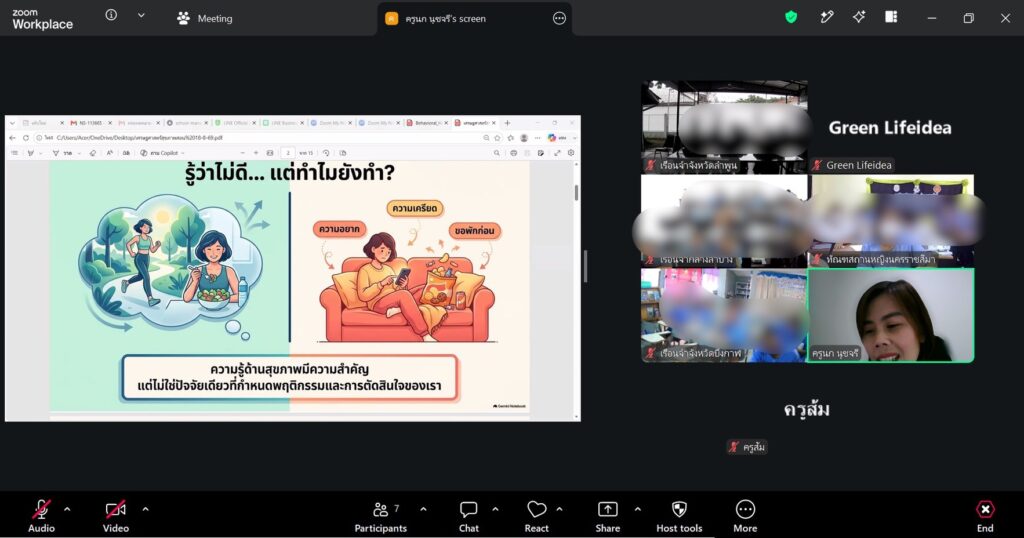Open the meeting information icon
Screen dimensions: 1024x538
tap(111, 15)
